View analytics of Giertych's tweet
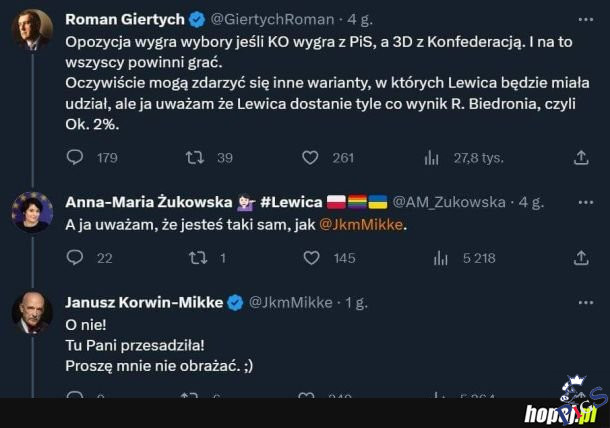The height and width of the screenshot is (428, 610). pyautogui.click(x=432, y=157)
